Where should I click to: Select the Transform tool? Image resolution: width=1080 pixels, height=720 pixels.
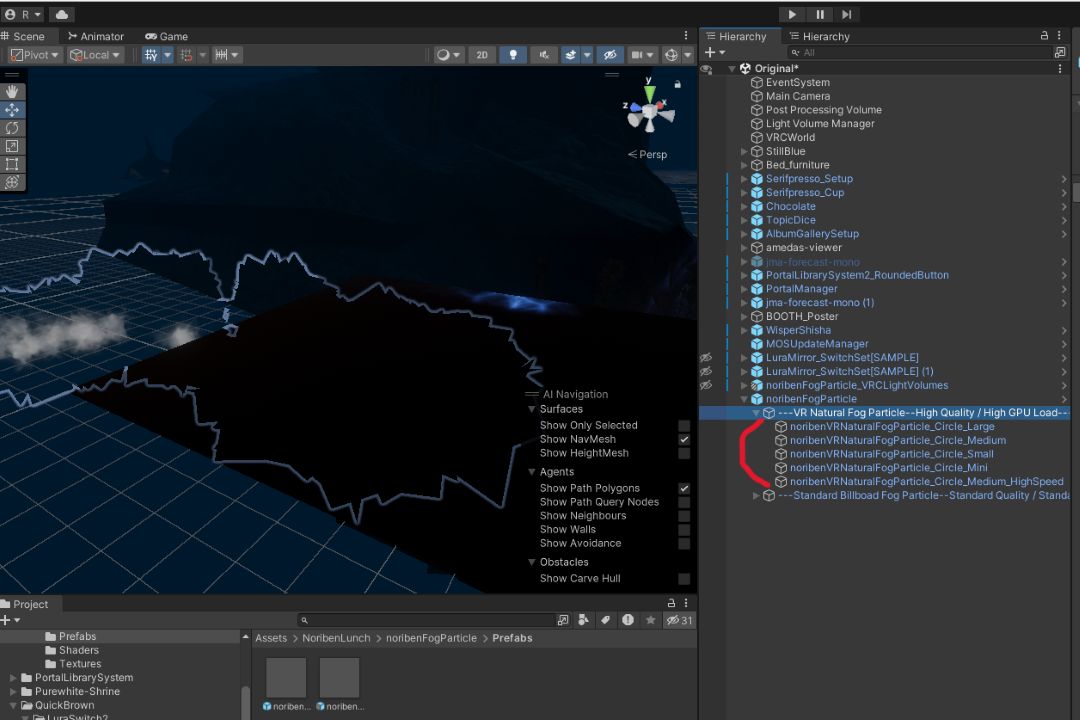click(12, 182)
